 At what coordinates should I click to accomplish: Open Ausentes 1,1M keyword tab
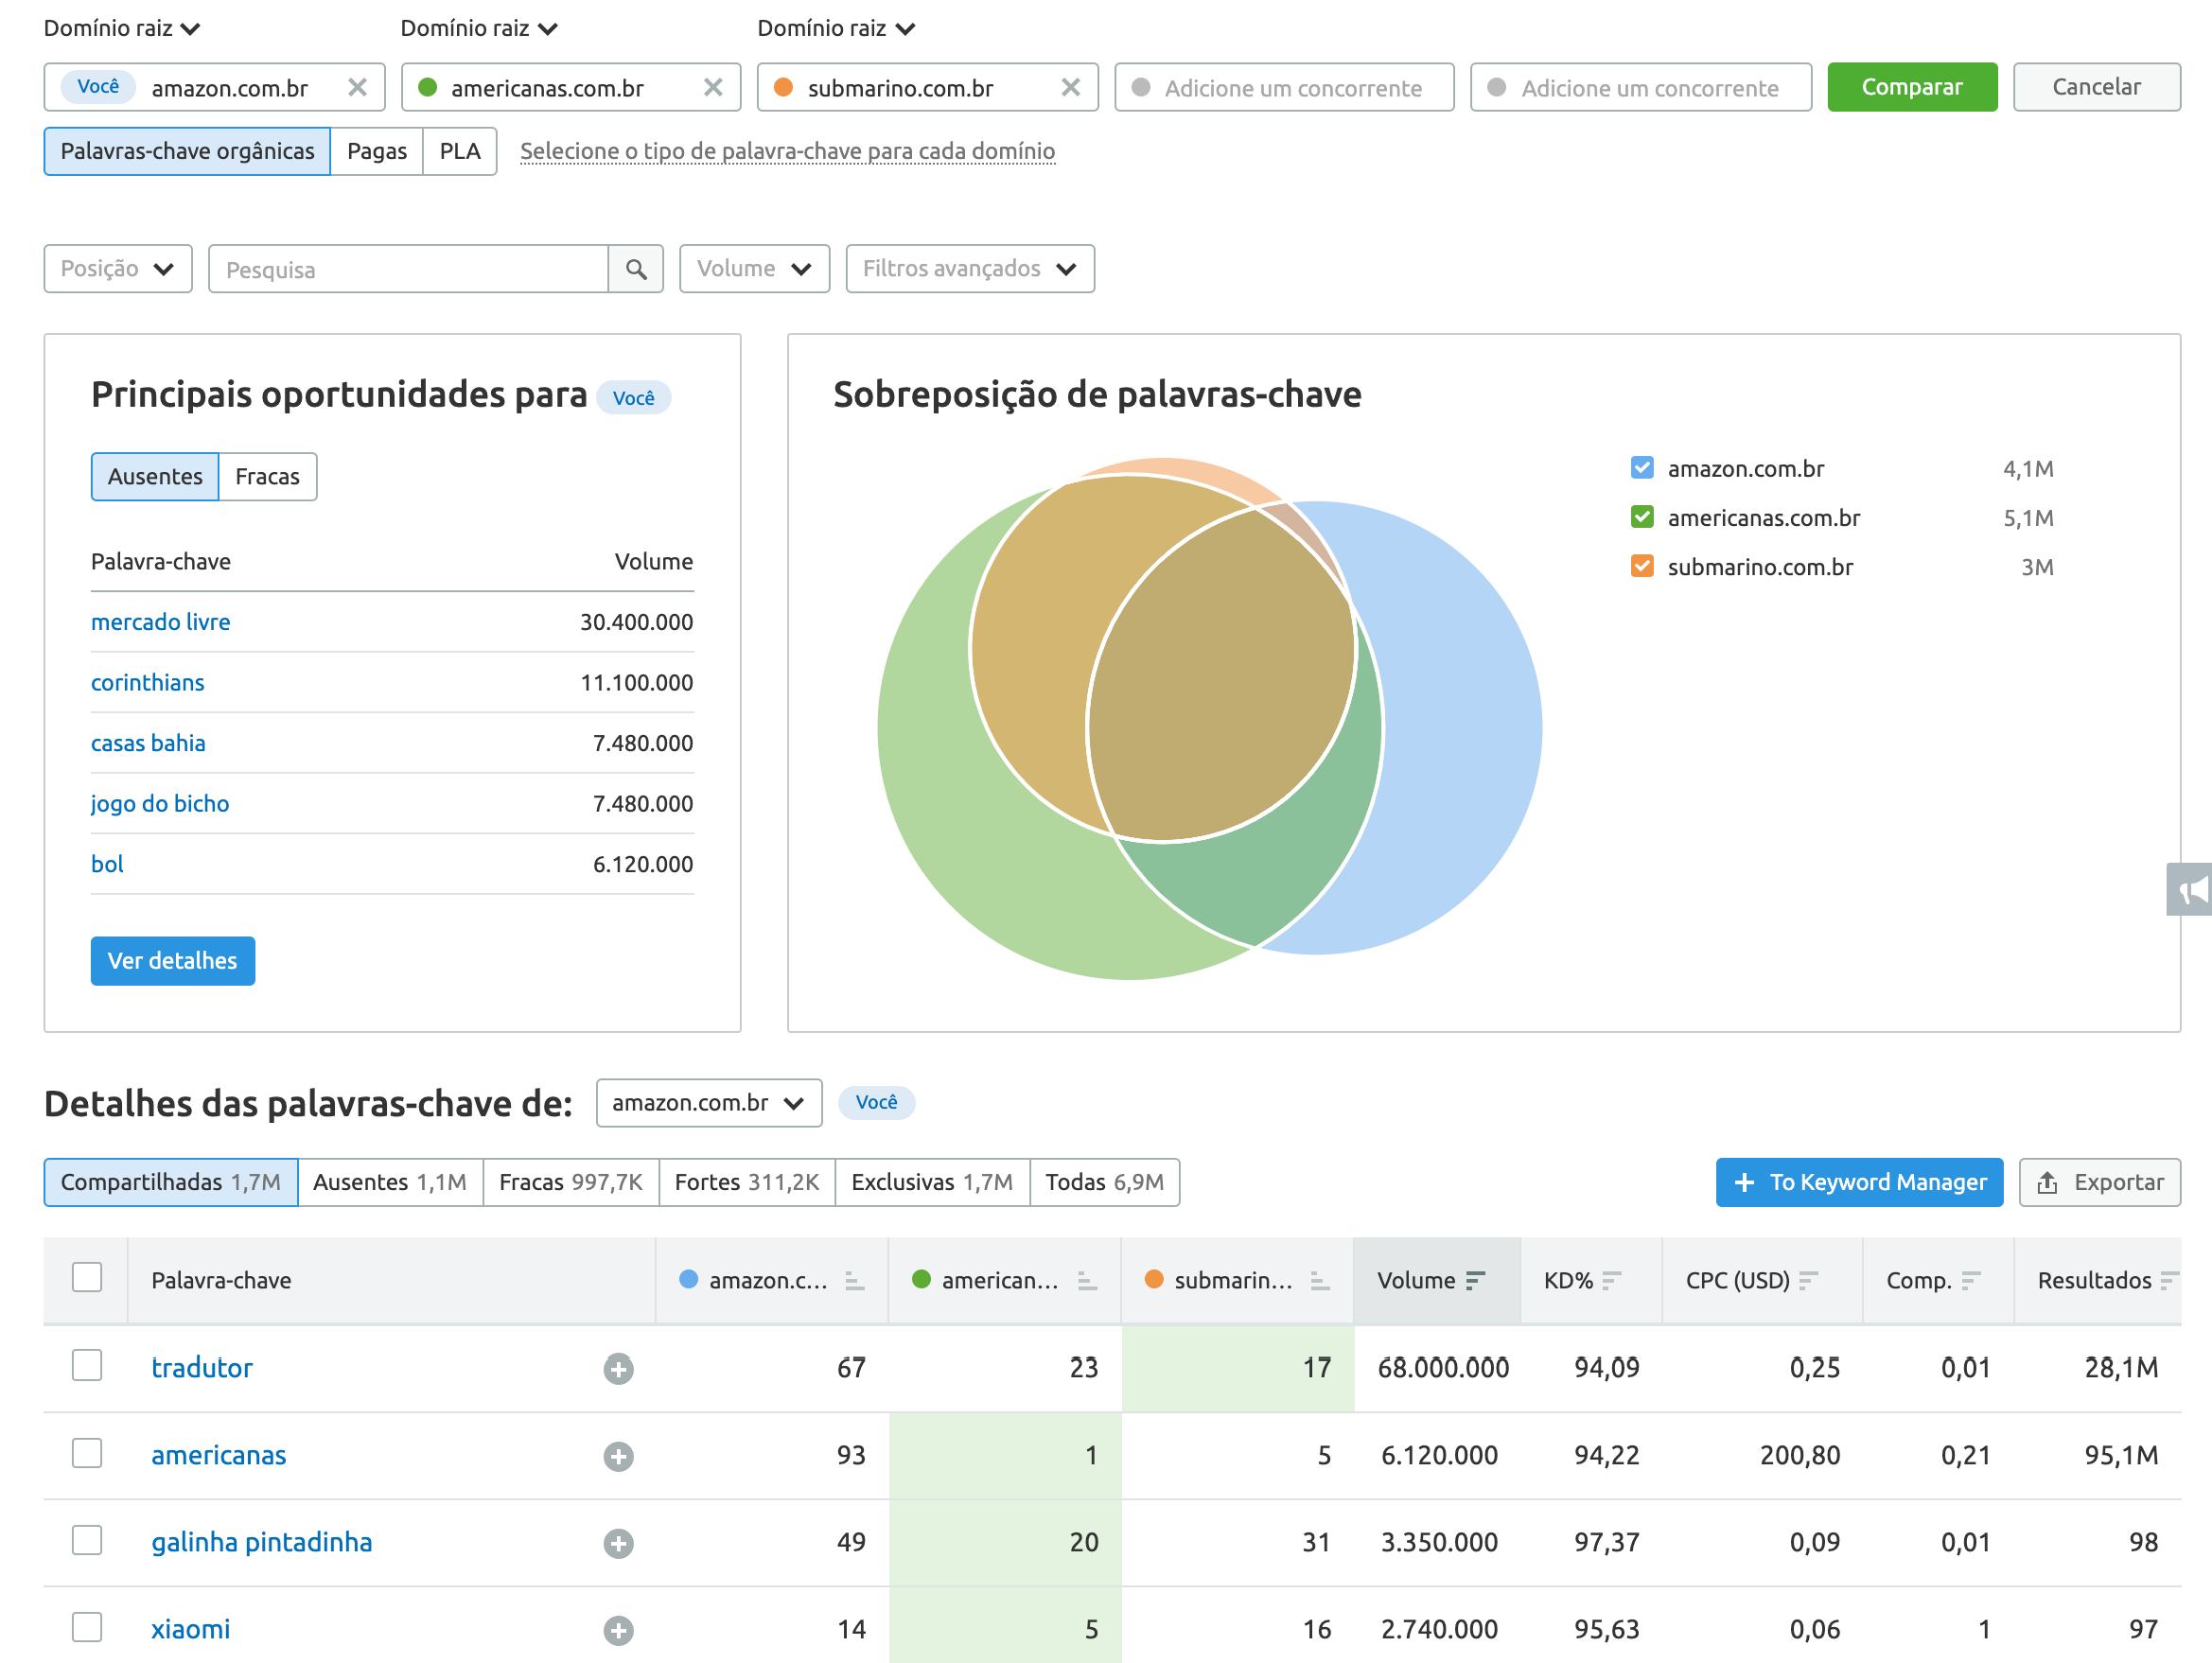(390, 1182)
